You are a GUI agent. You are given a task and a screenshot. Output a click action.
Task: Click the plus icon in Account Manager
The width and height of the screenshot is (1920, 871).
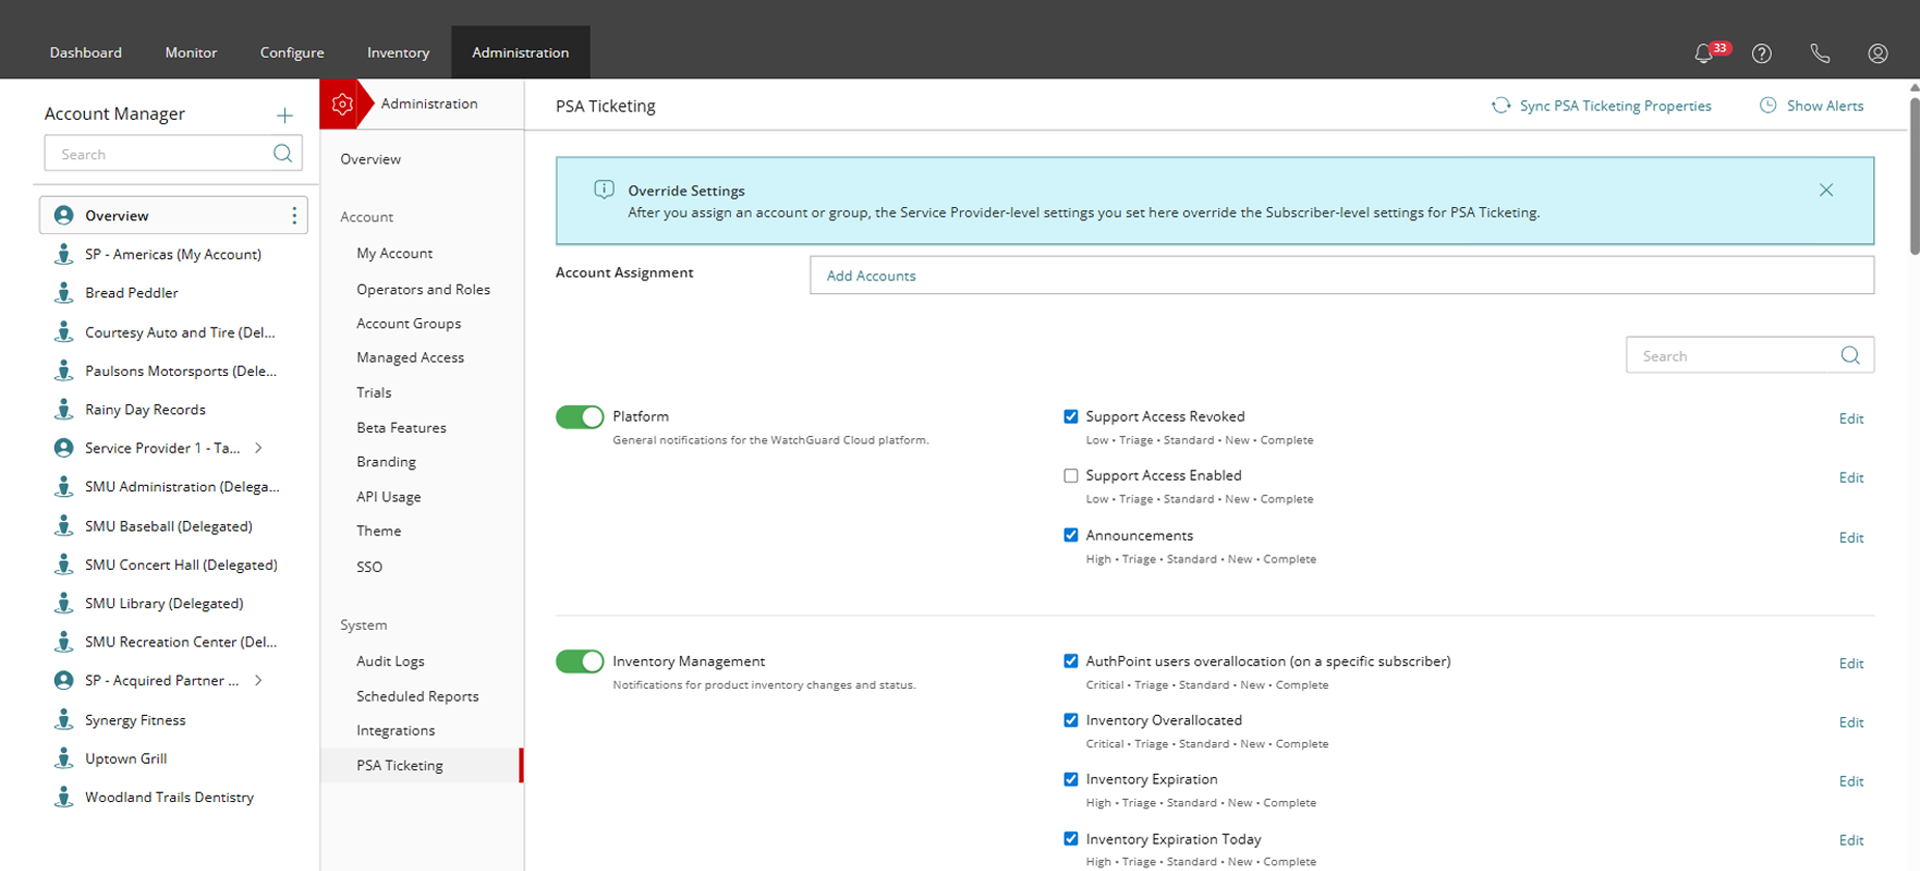point(285,115)
